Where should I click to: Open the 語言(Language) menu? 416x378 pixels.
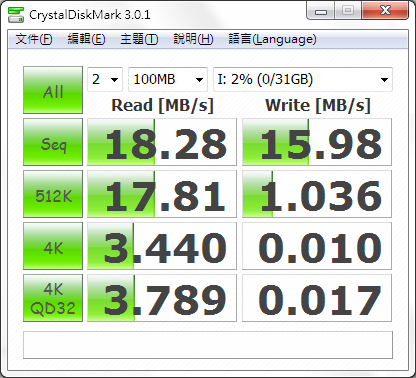tap(272, 39)
